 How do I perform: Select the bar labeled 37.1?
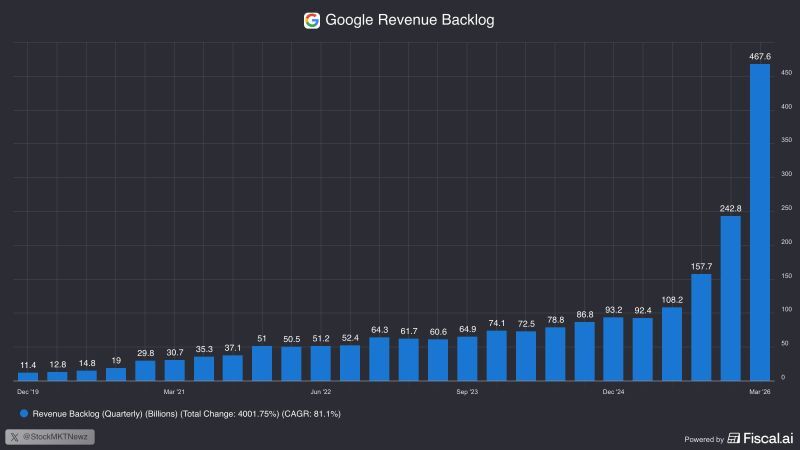click(x=233, y=368)
